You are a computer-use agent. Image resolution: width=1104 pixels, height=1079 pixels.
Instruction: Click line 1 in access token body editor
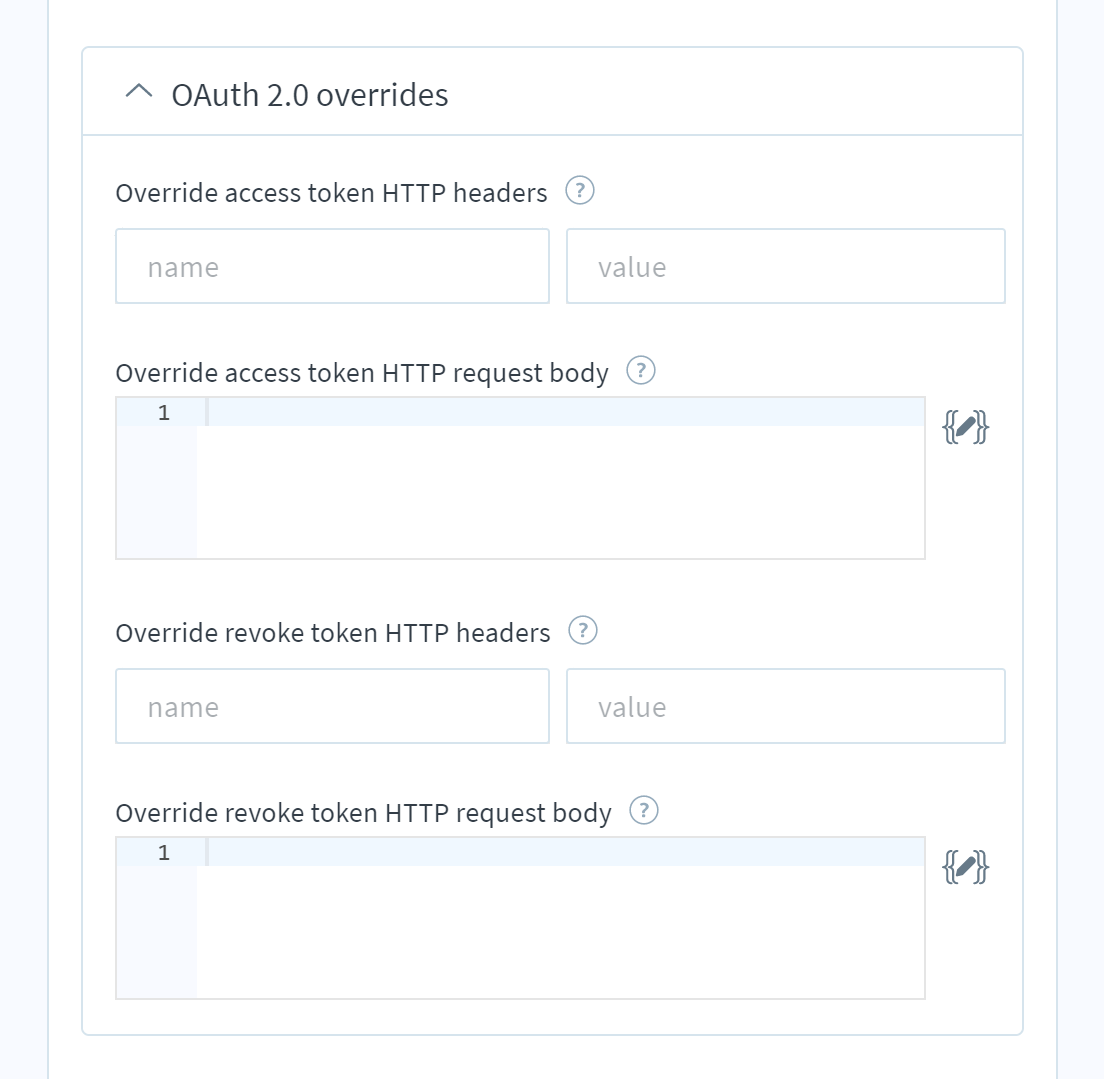coord(565,412)
